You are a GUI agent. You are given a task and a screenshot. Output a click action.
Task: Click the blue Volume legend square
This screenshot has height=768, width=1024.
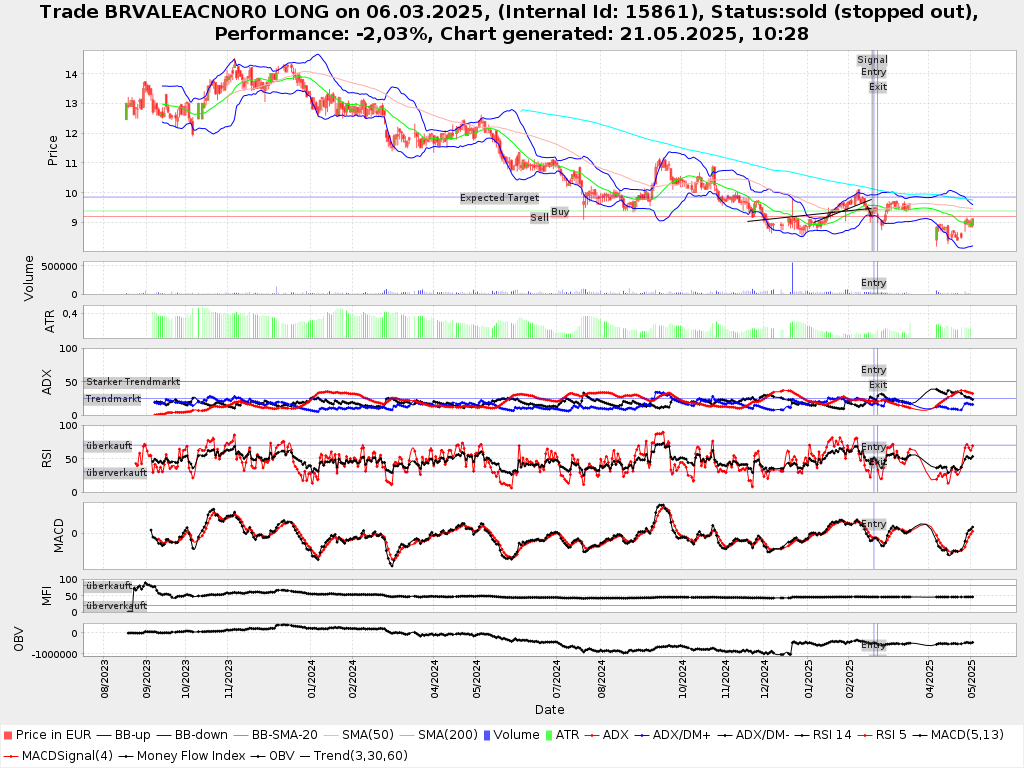click(x=487, y=735)
